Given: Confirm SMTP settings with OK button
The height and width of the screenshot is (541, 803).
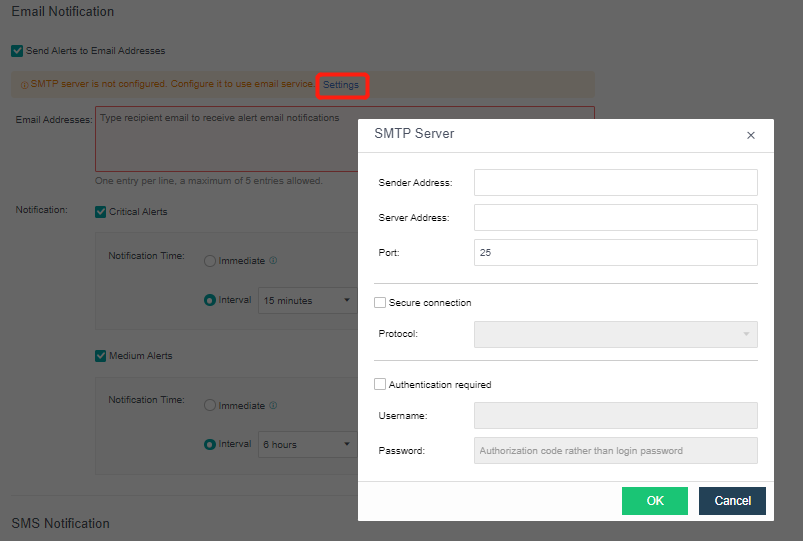Looking at the screenshot, I should 654,501.
